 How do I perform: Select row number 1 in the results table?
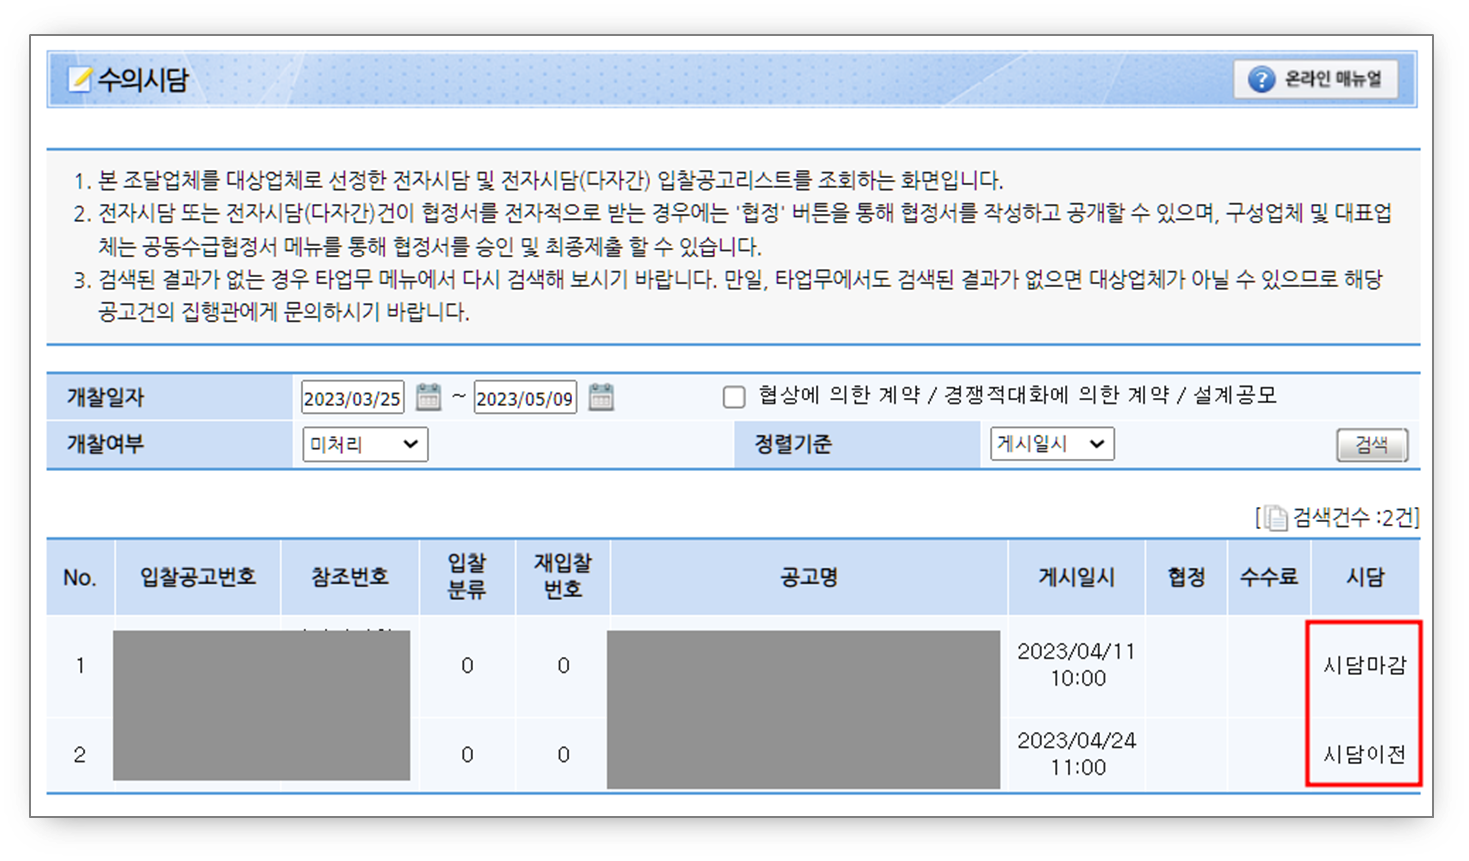point(80,665)
